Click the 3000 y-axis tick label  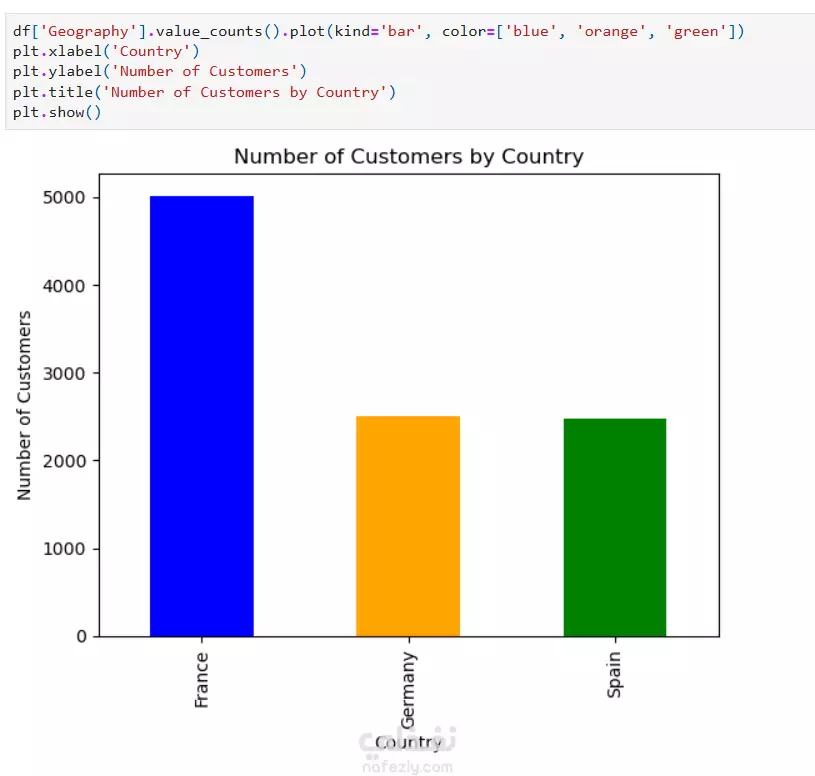click(x=64, y=373)
